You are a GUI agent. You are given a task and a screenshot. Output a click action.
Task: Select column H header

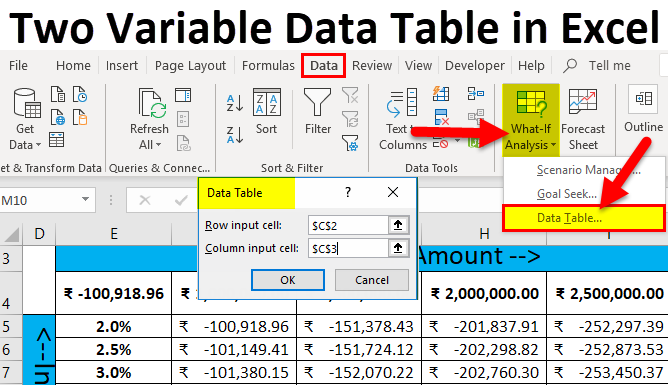coord(484,234)
